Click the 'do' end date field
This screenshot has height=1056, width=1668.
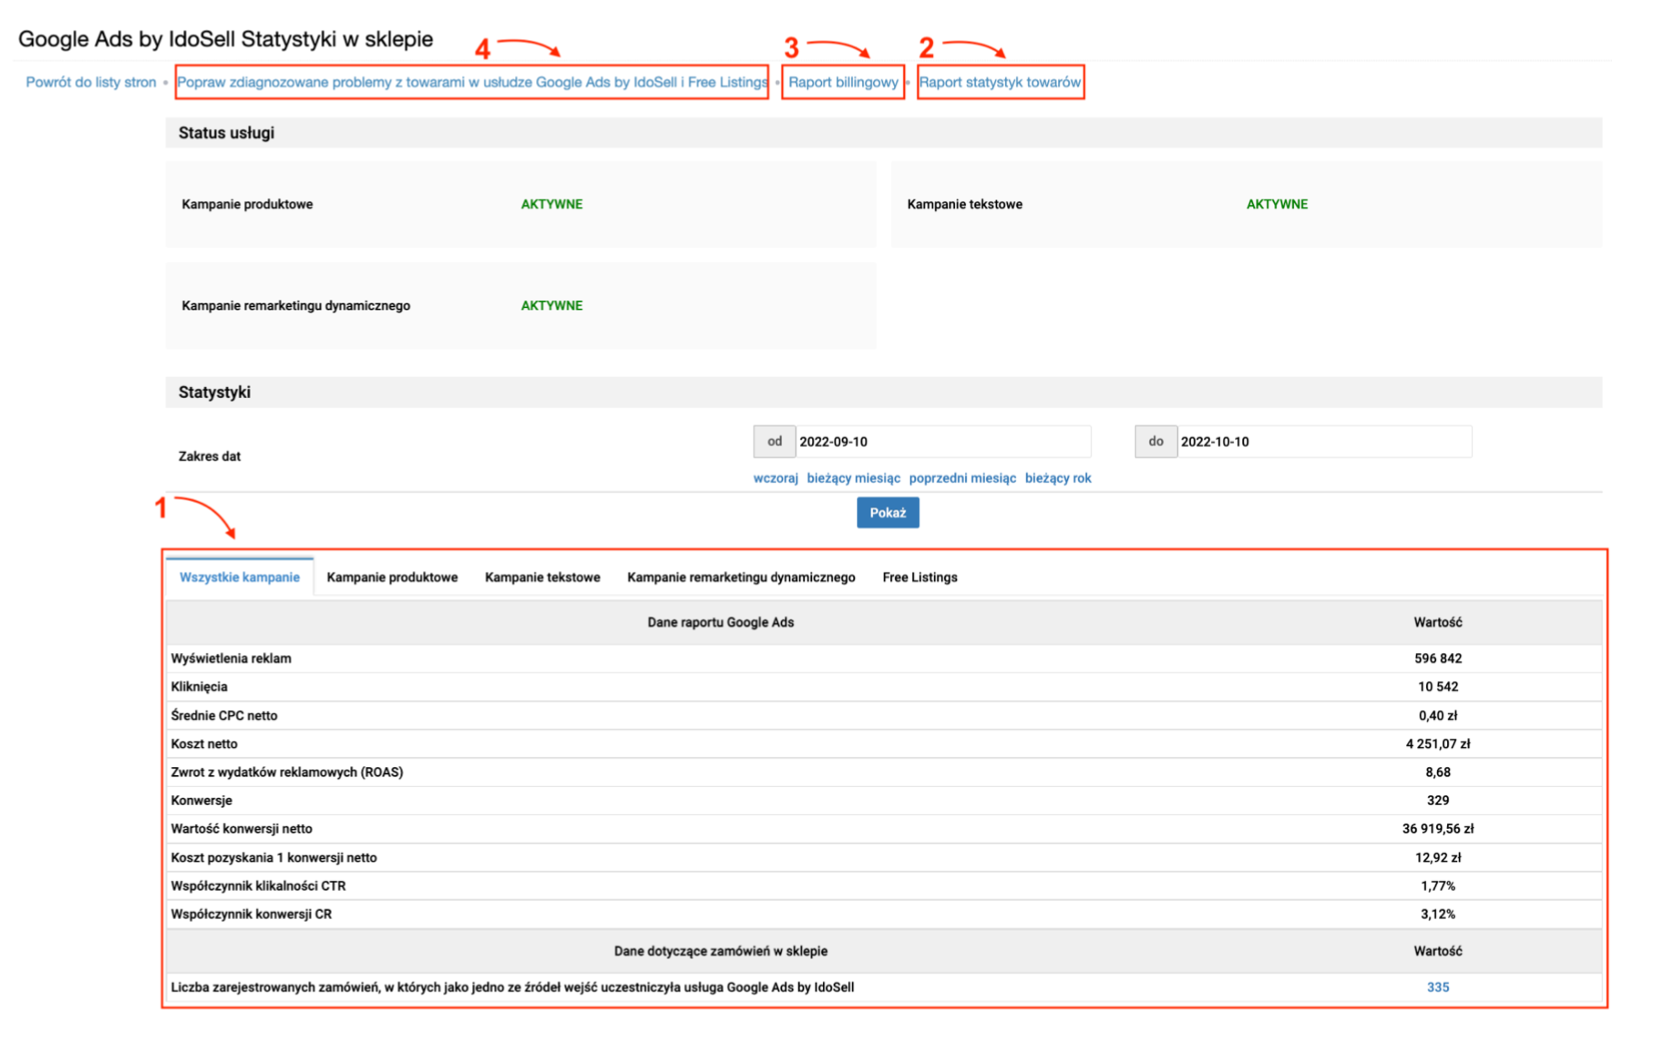[x=1324, y=441]
